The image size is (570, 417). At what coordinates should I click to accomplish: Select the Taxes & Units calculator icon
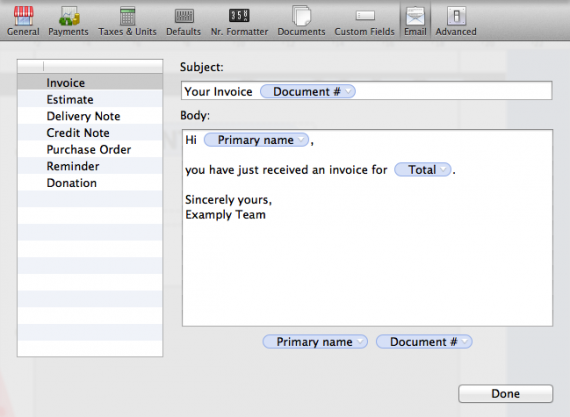pyautogui.click(x=127, y=16)
